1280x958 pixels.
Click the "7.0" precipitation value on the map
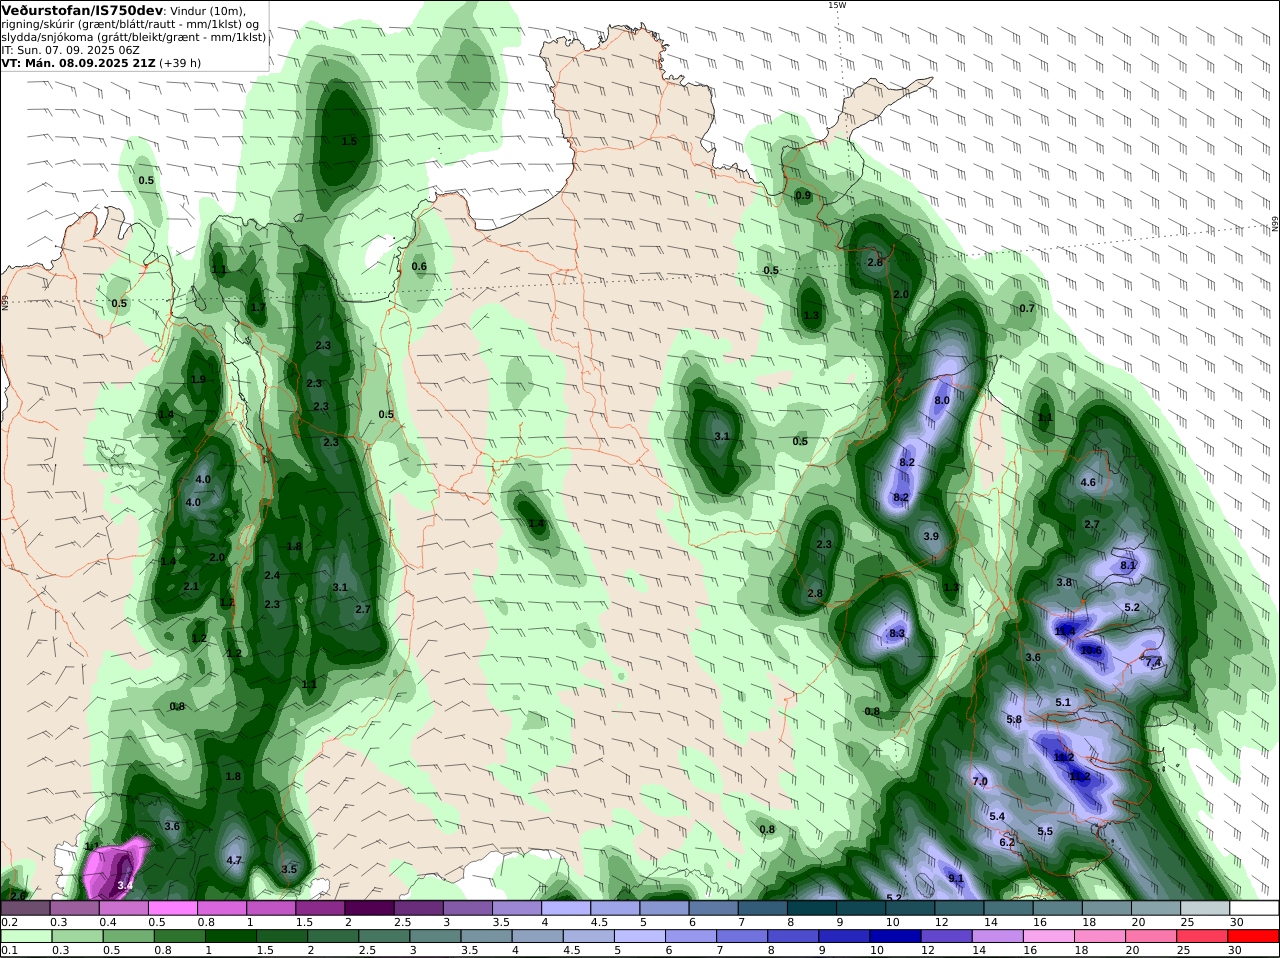point(980,782)
